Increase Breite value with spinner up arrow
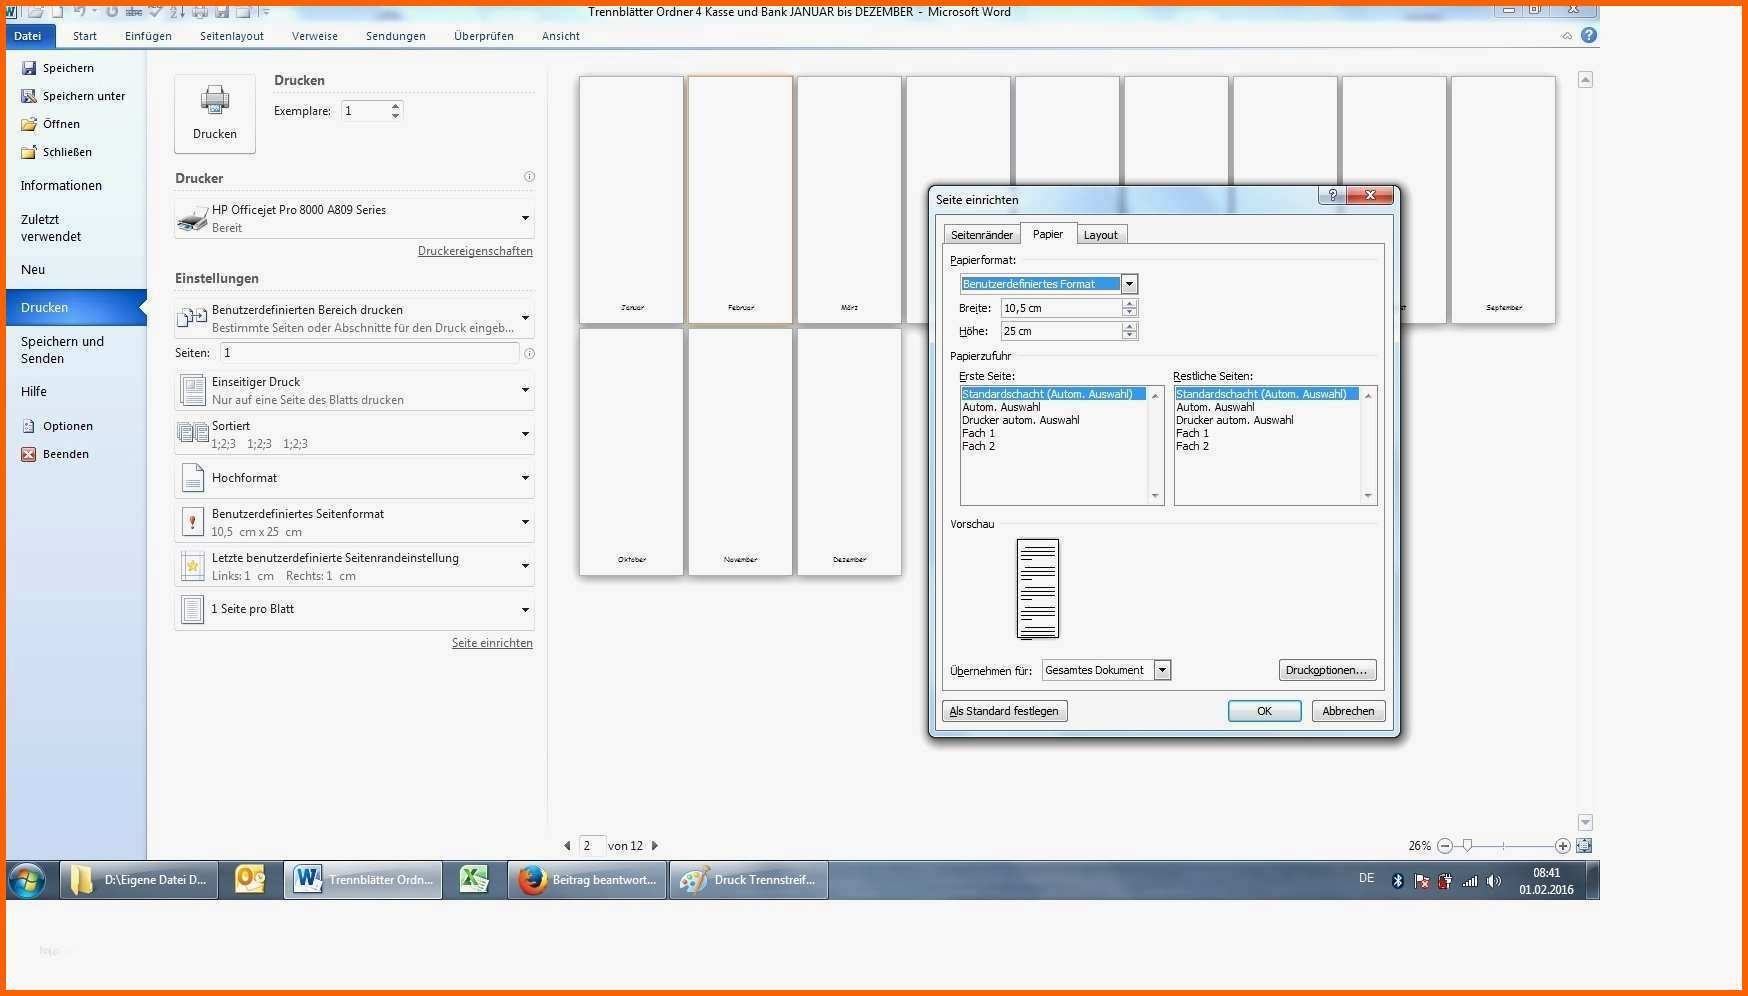Image resolution: width=1748 pixels, height=996 pixels. pyautogui.click(x=1129, y=304)
